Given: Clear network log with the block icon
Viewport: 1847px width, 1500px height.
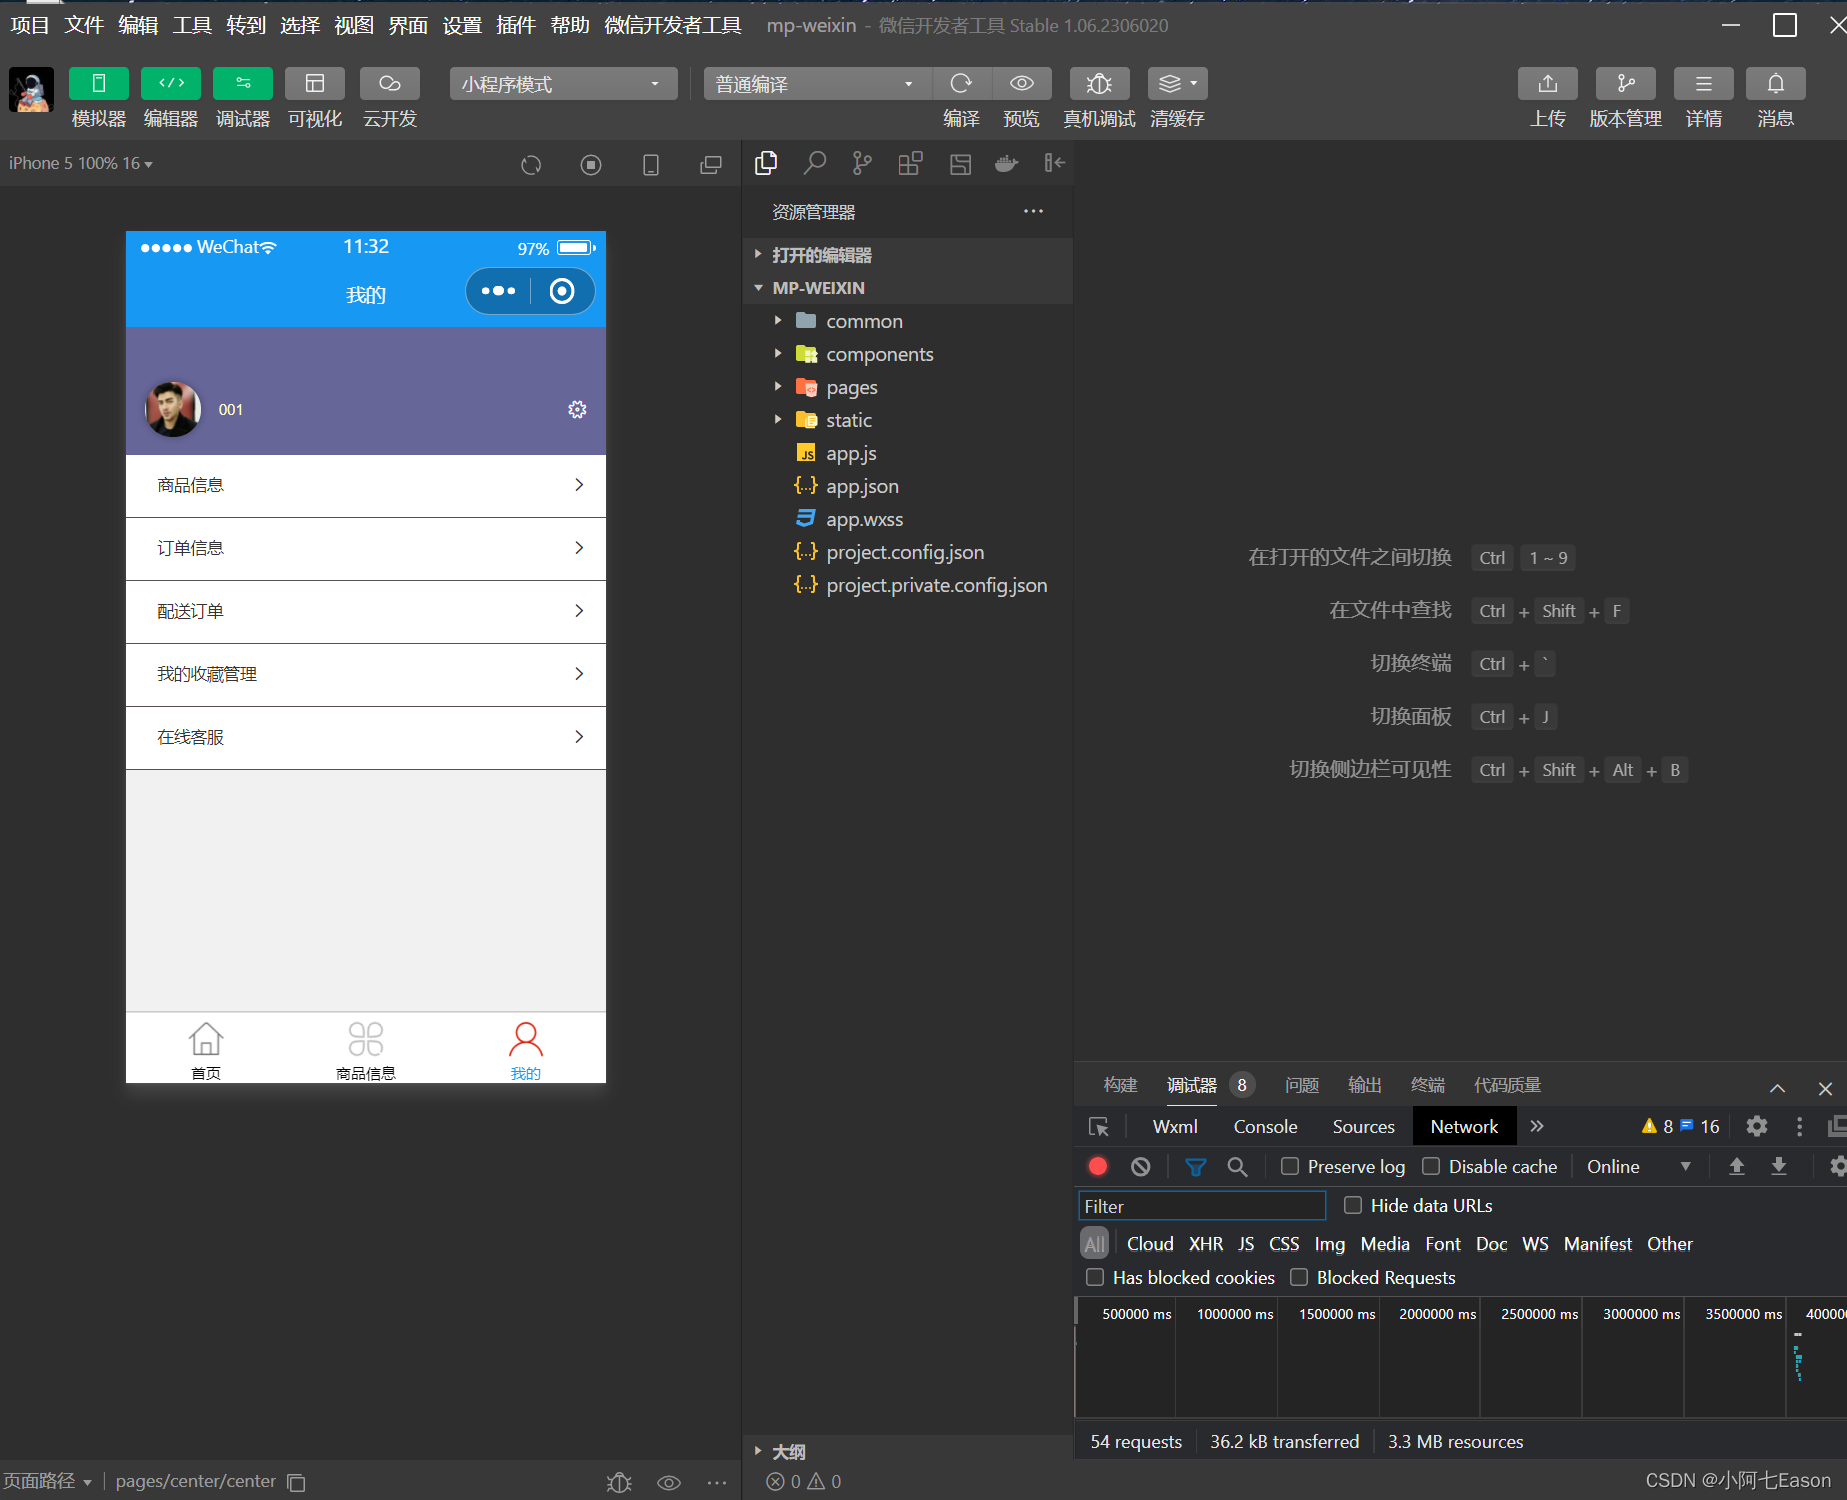Looking at the screenshot, I should 1140,1167.
